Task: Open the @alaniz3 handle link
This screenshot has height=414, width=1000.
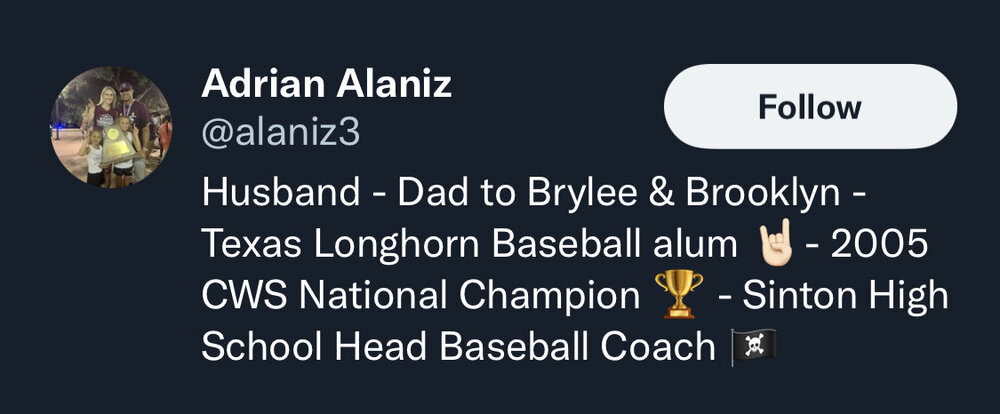Action: [280, 133]
